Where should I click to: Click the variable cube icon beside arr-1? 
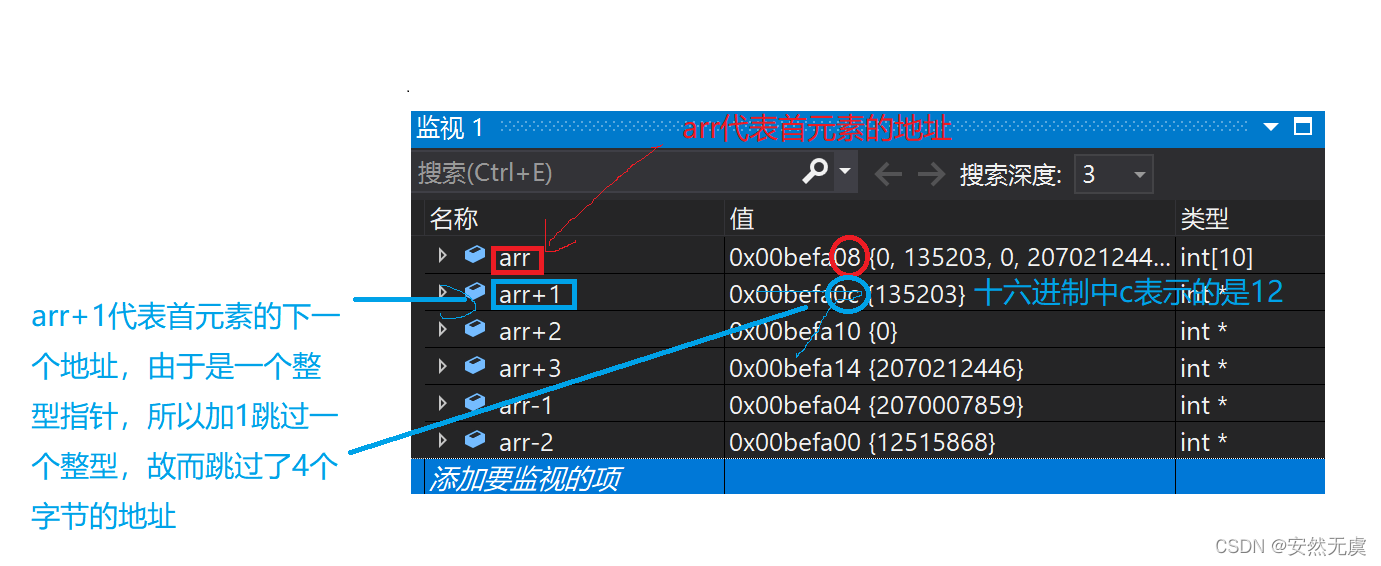click(475, 403)
